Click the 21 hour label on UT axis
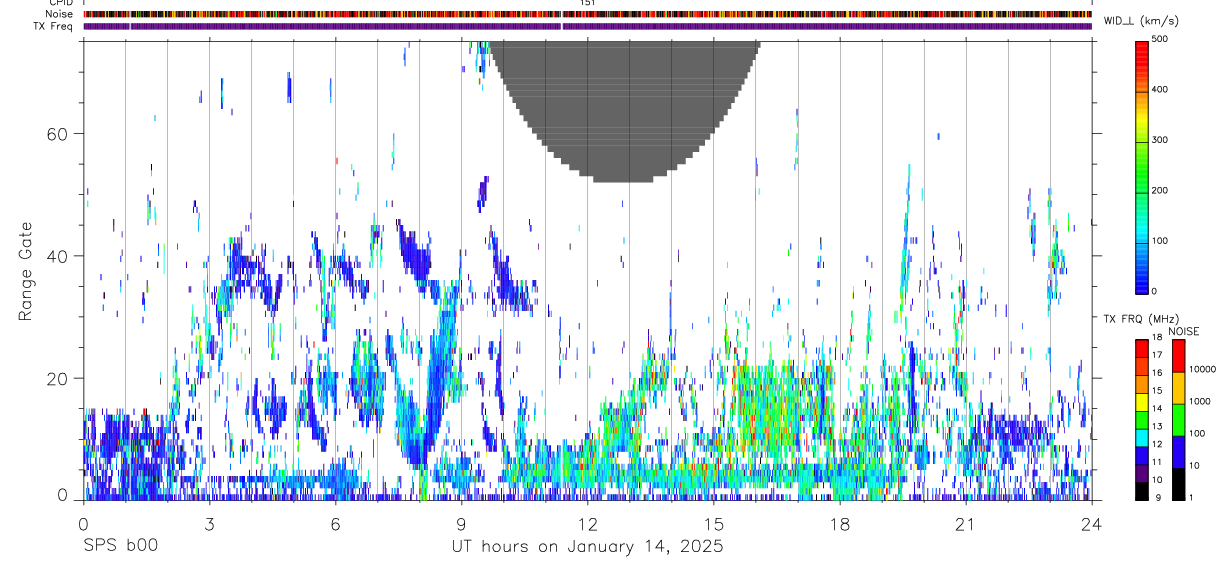1228x567 pixels. [966, 523]
